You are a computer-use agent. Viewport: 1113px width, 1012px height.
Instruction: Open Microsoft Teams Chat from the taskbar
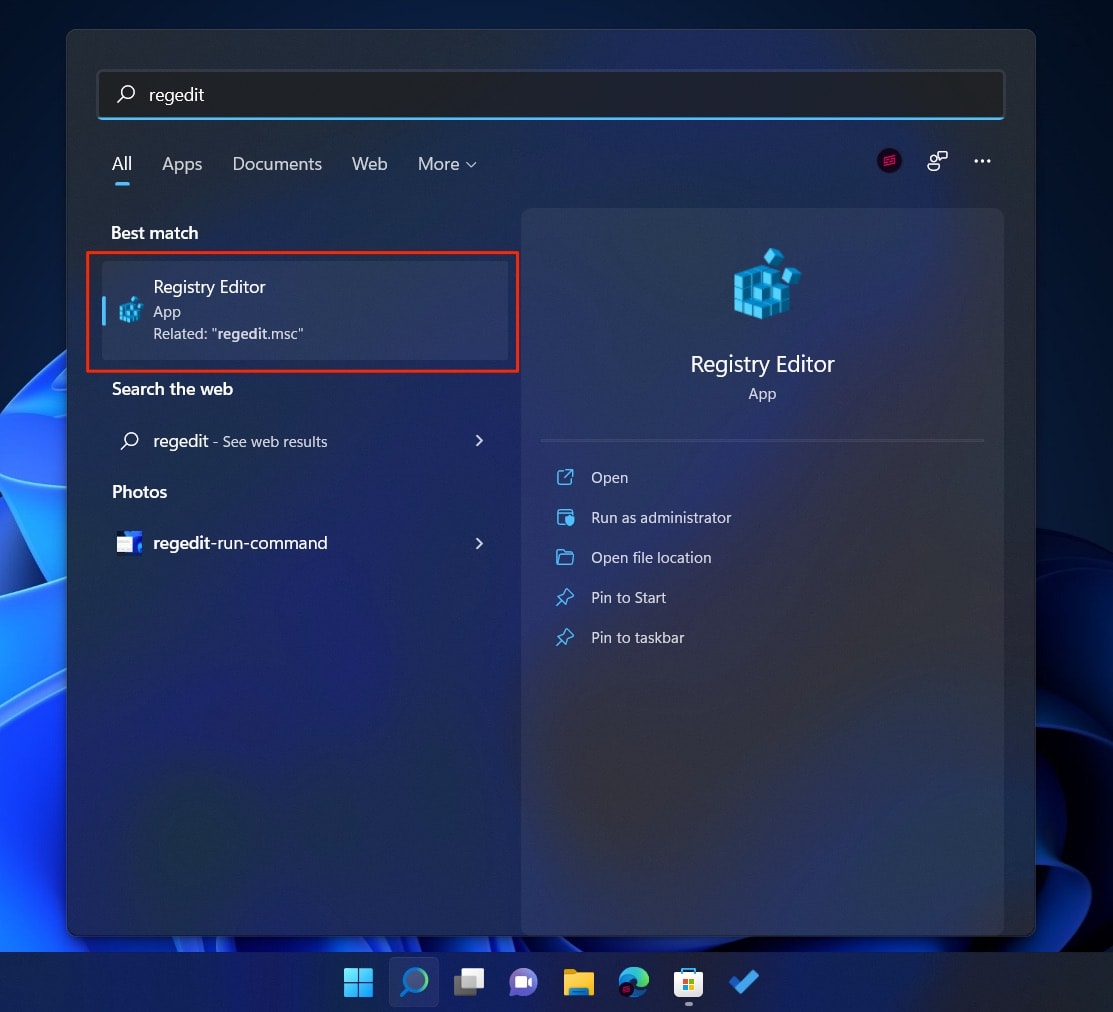(523, 982)
